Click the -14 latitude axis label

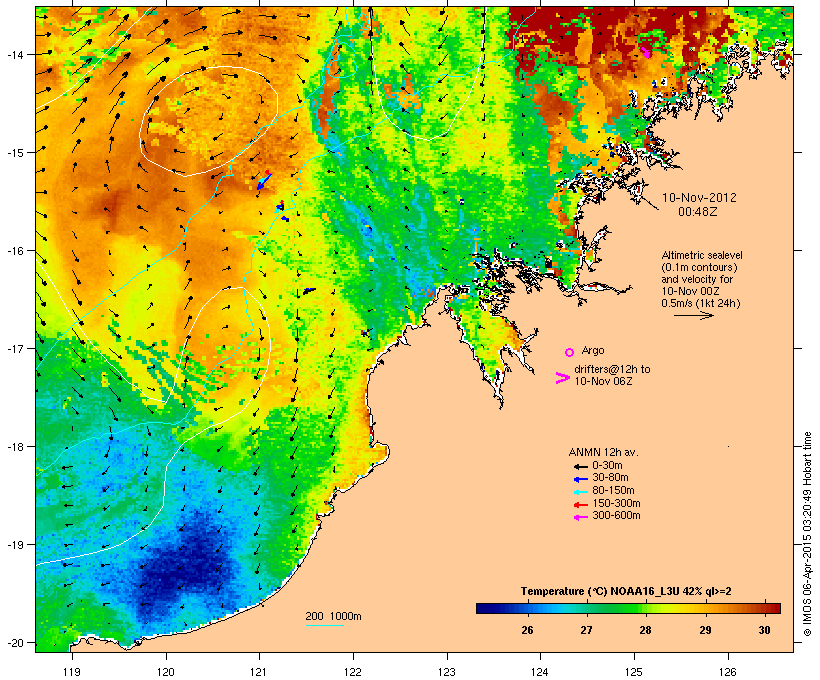(15, 54)
